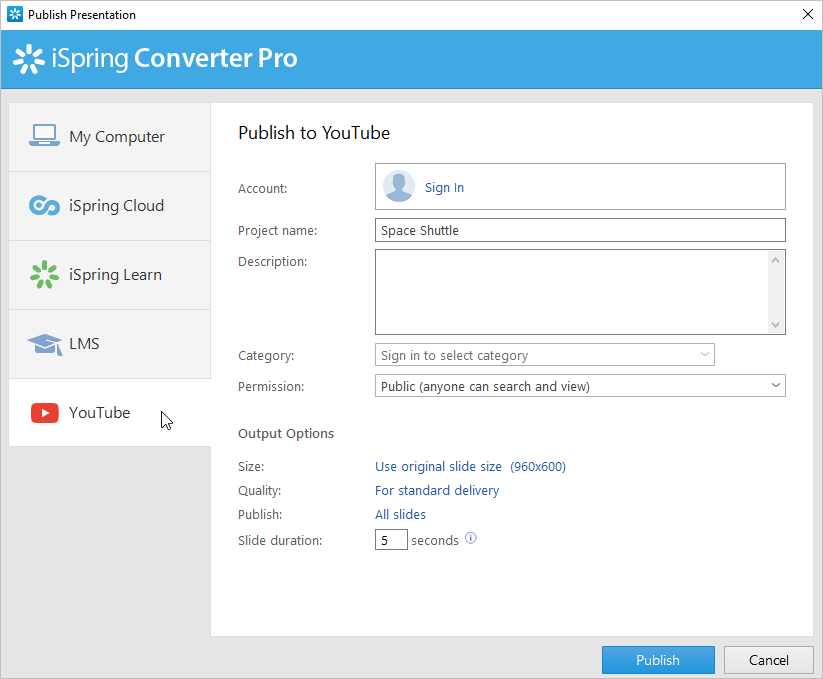Screen dimensions: 823x679
Task: Click the My Computer laptop icon
Action: tap(44, 135)
